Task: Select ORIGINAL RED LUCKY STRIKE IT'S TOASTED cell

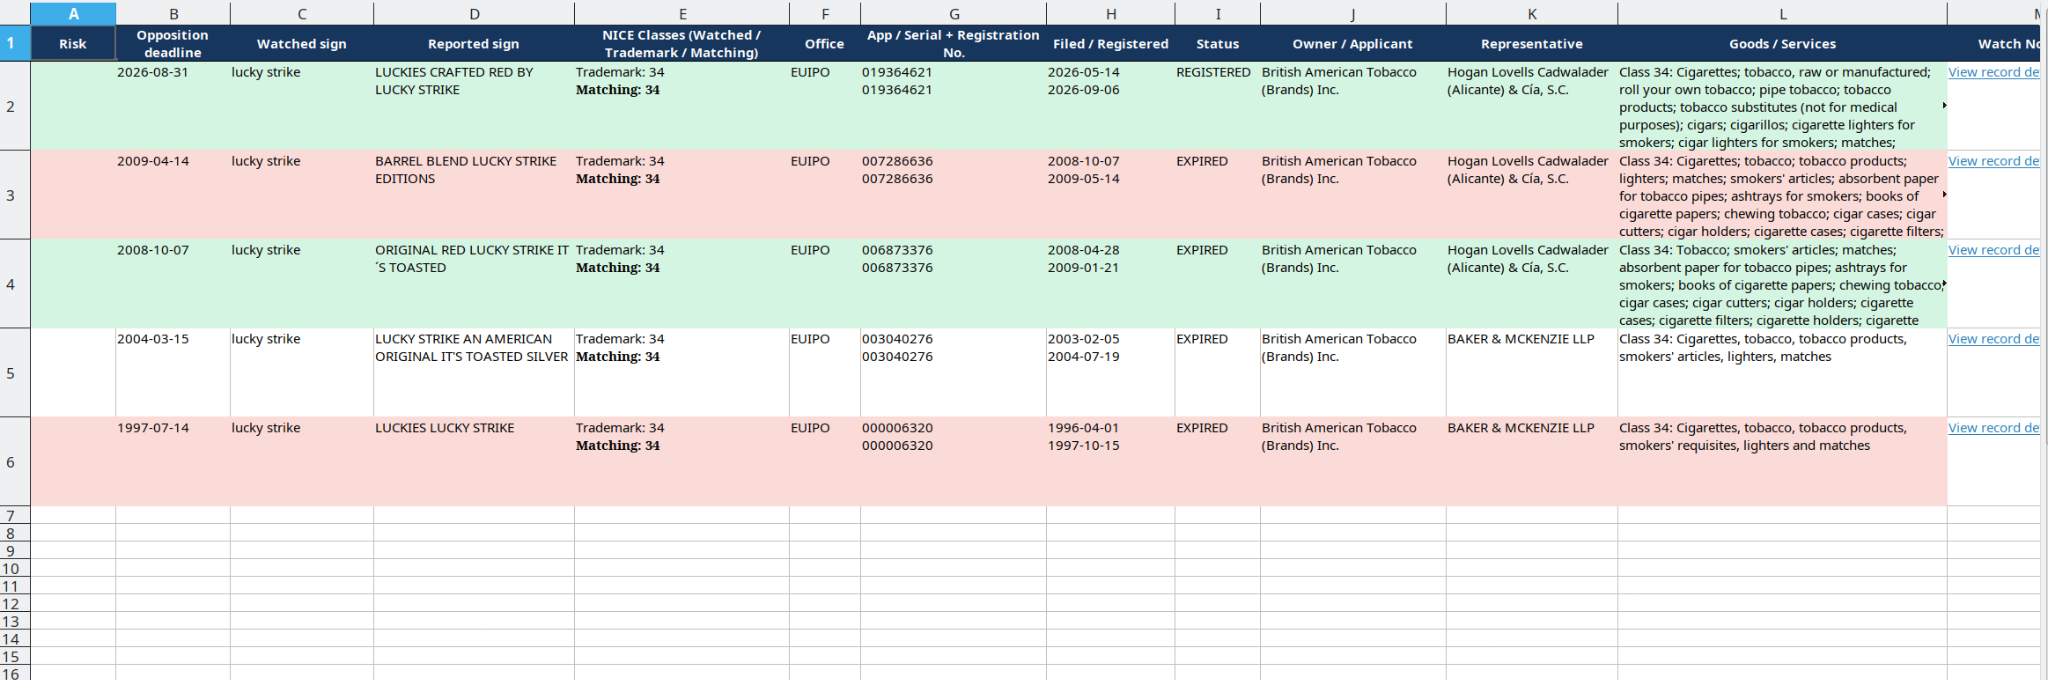Action: 474,284
